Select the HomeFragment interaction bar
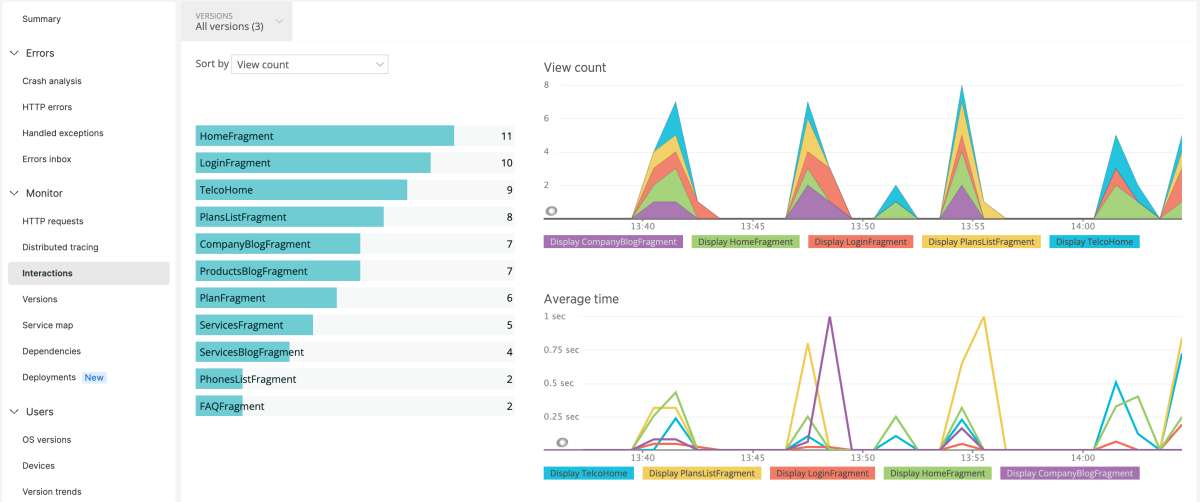Image resolution: width=1200 pixels, height=502 pixels. pos(325,136)
